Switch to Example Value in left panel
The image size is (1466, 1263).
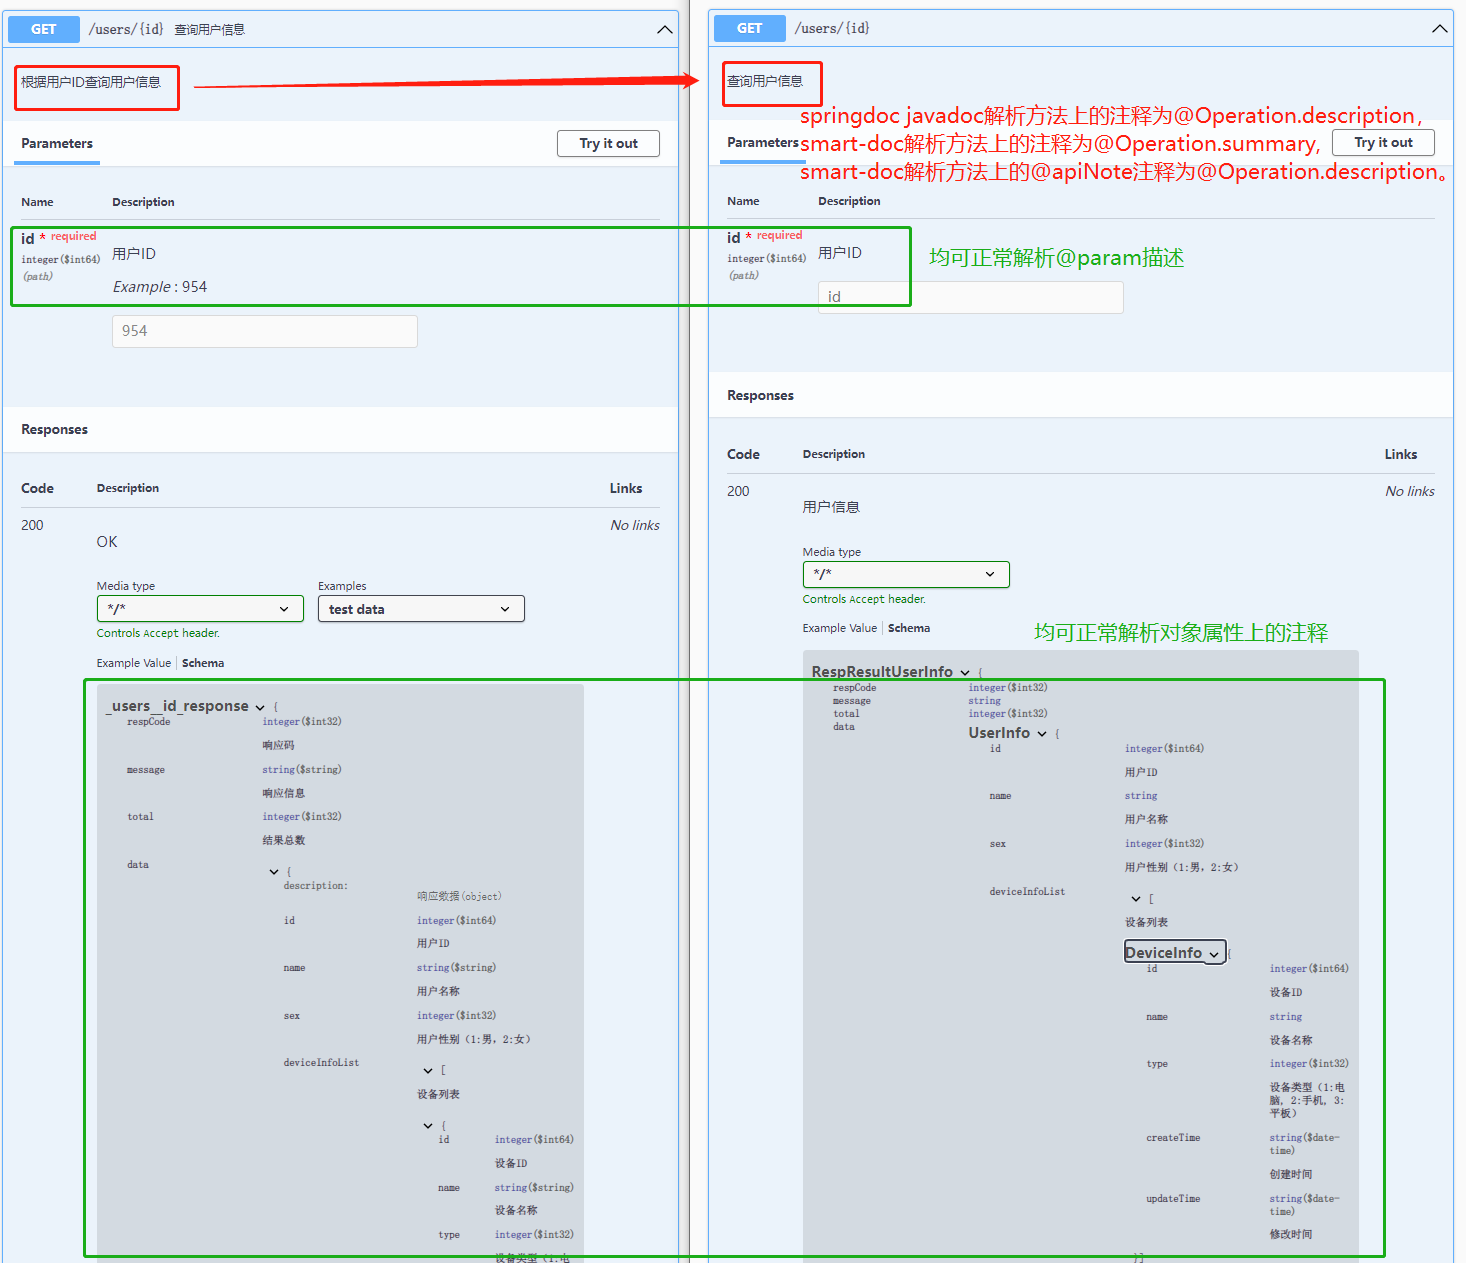[x=134, y=663]
